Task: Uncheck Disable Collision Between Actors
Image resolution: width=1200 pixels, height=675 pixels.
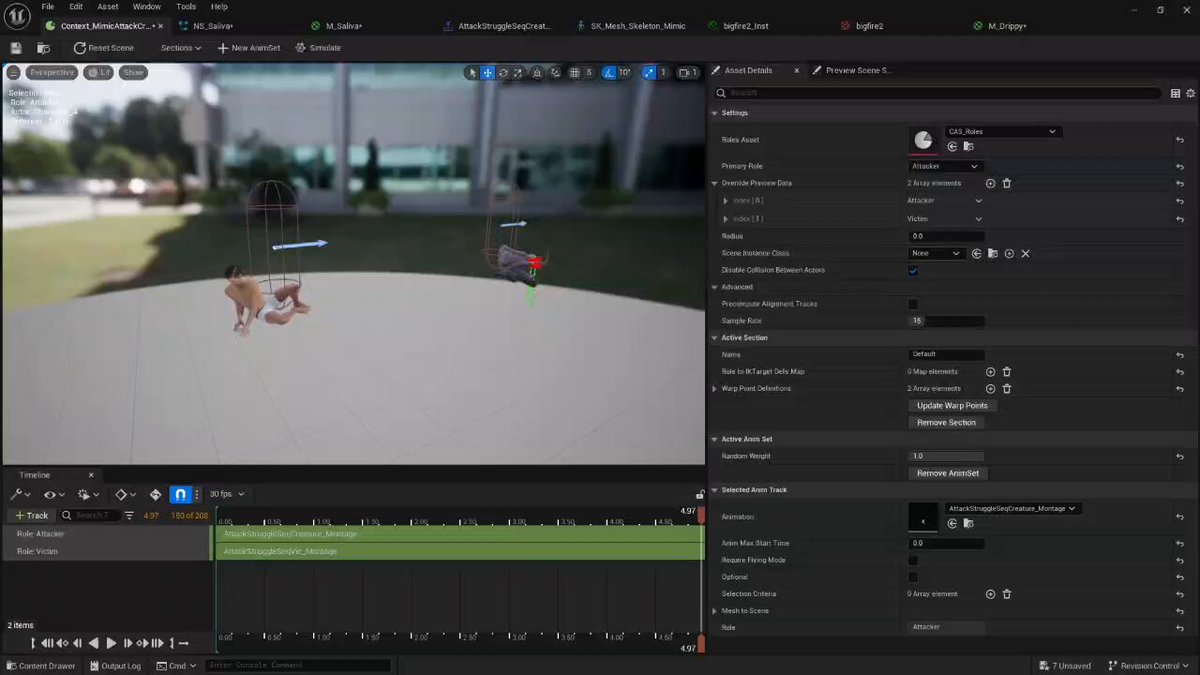Action: 913,270
